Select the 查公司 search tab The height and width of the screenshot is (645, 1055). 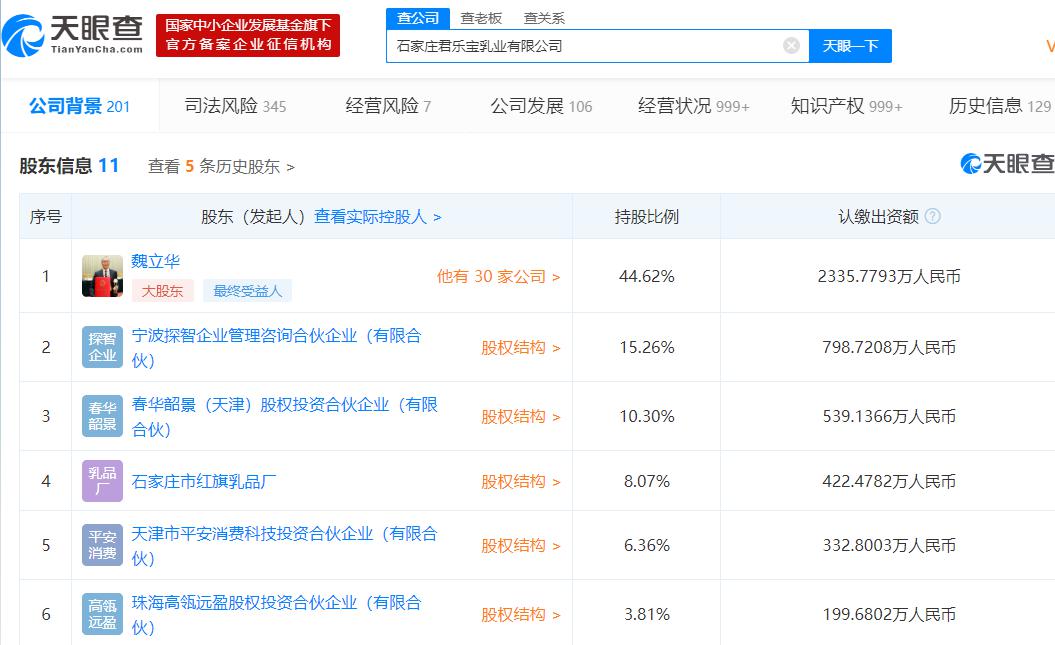418,18
